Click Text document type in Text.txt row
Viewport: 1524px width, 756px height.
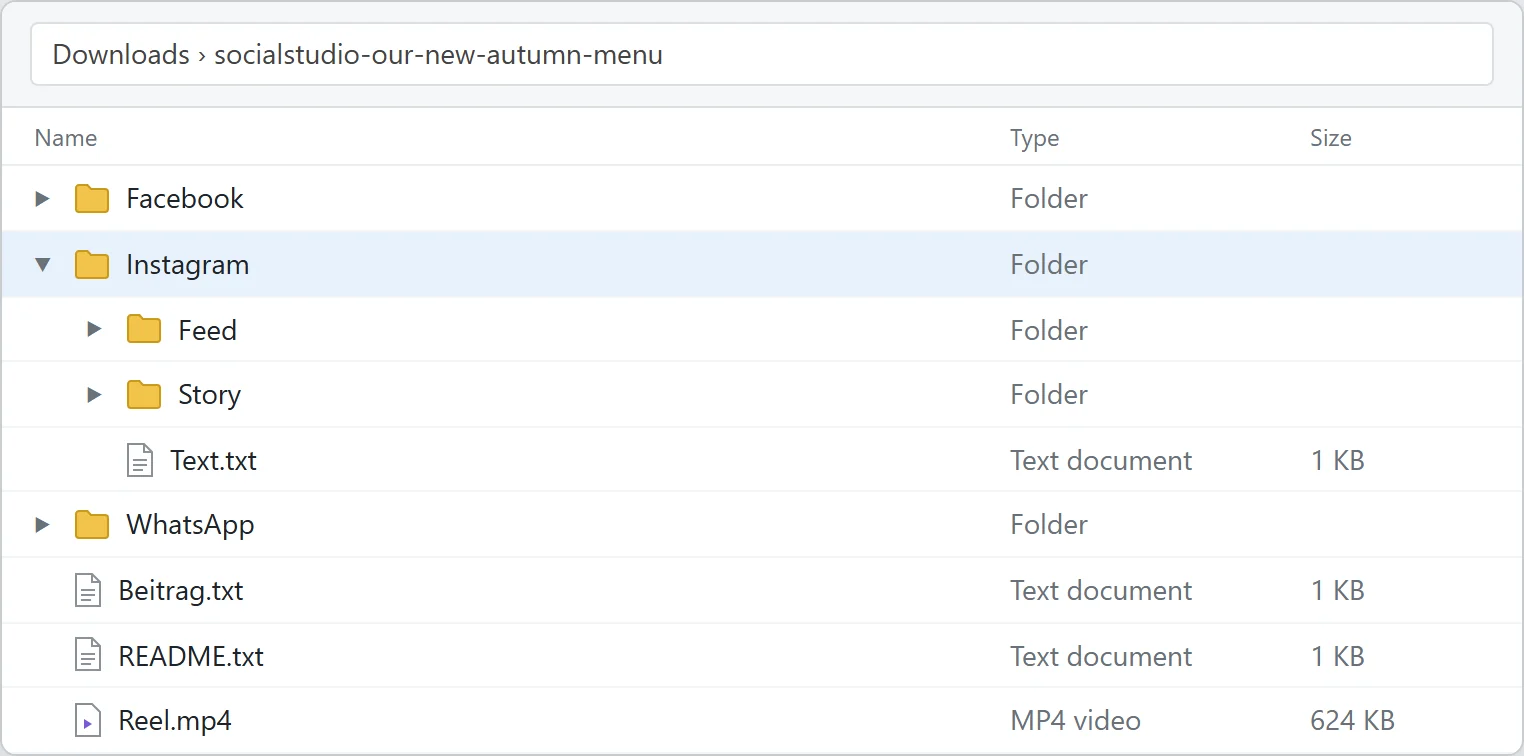1101,460
